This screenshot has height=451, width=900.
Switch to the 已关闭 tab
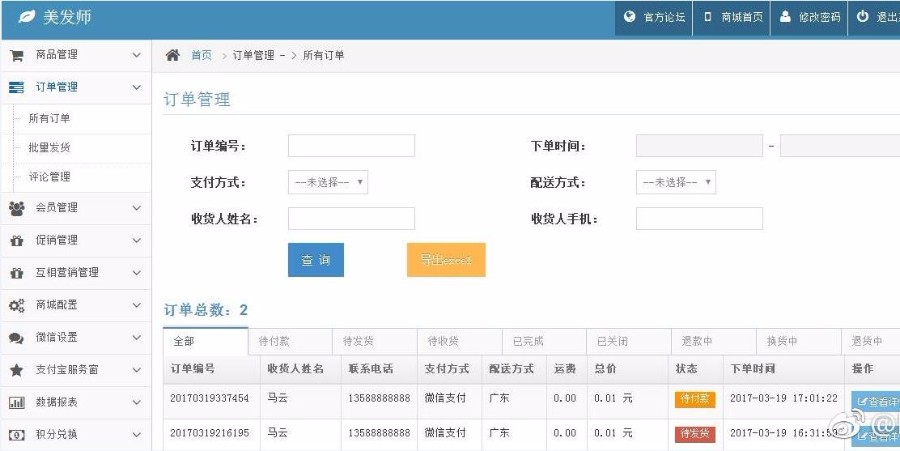coord(629,341)
